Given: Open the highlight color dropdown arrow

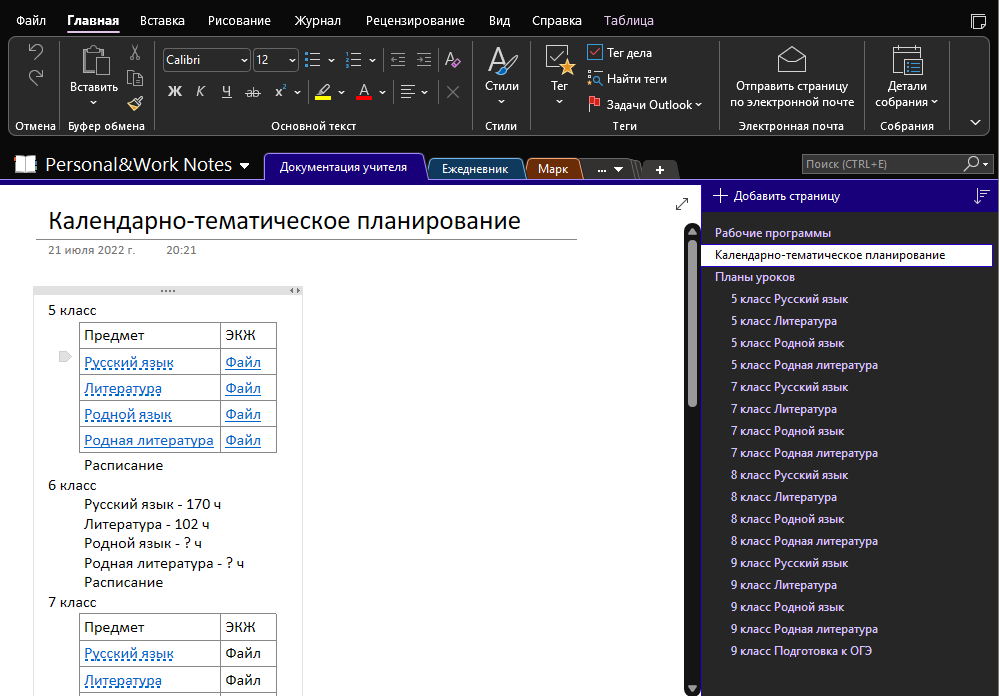Looking at the screenshot, I should point(341,92).
